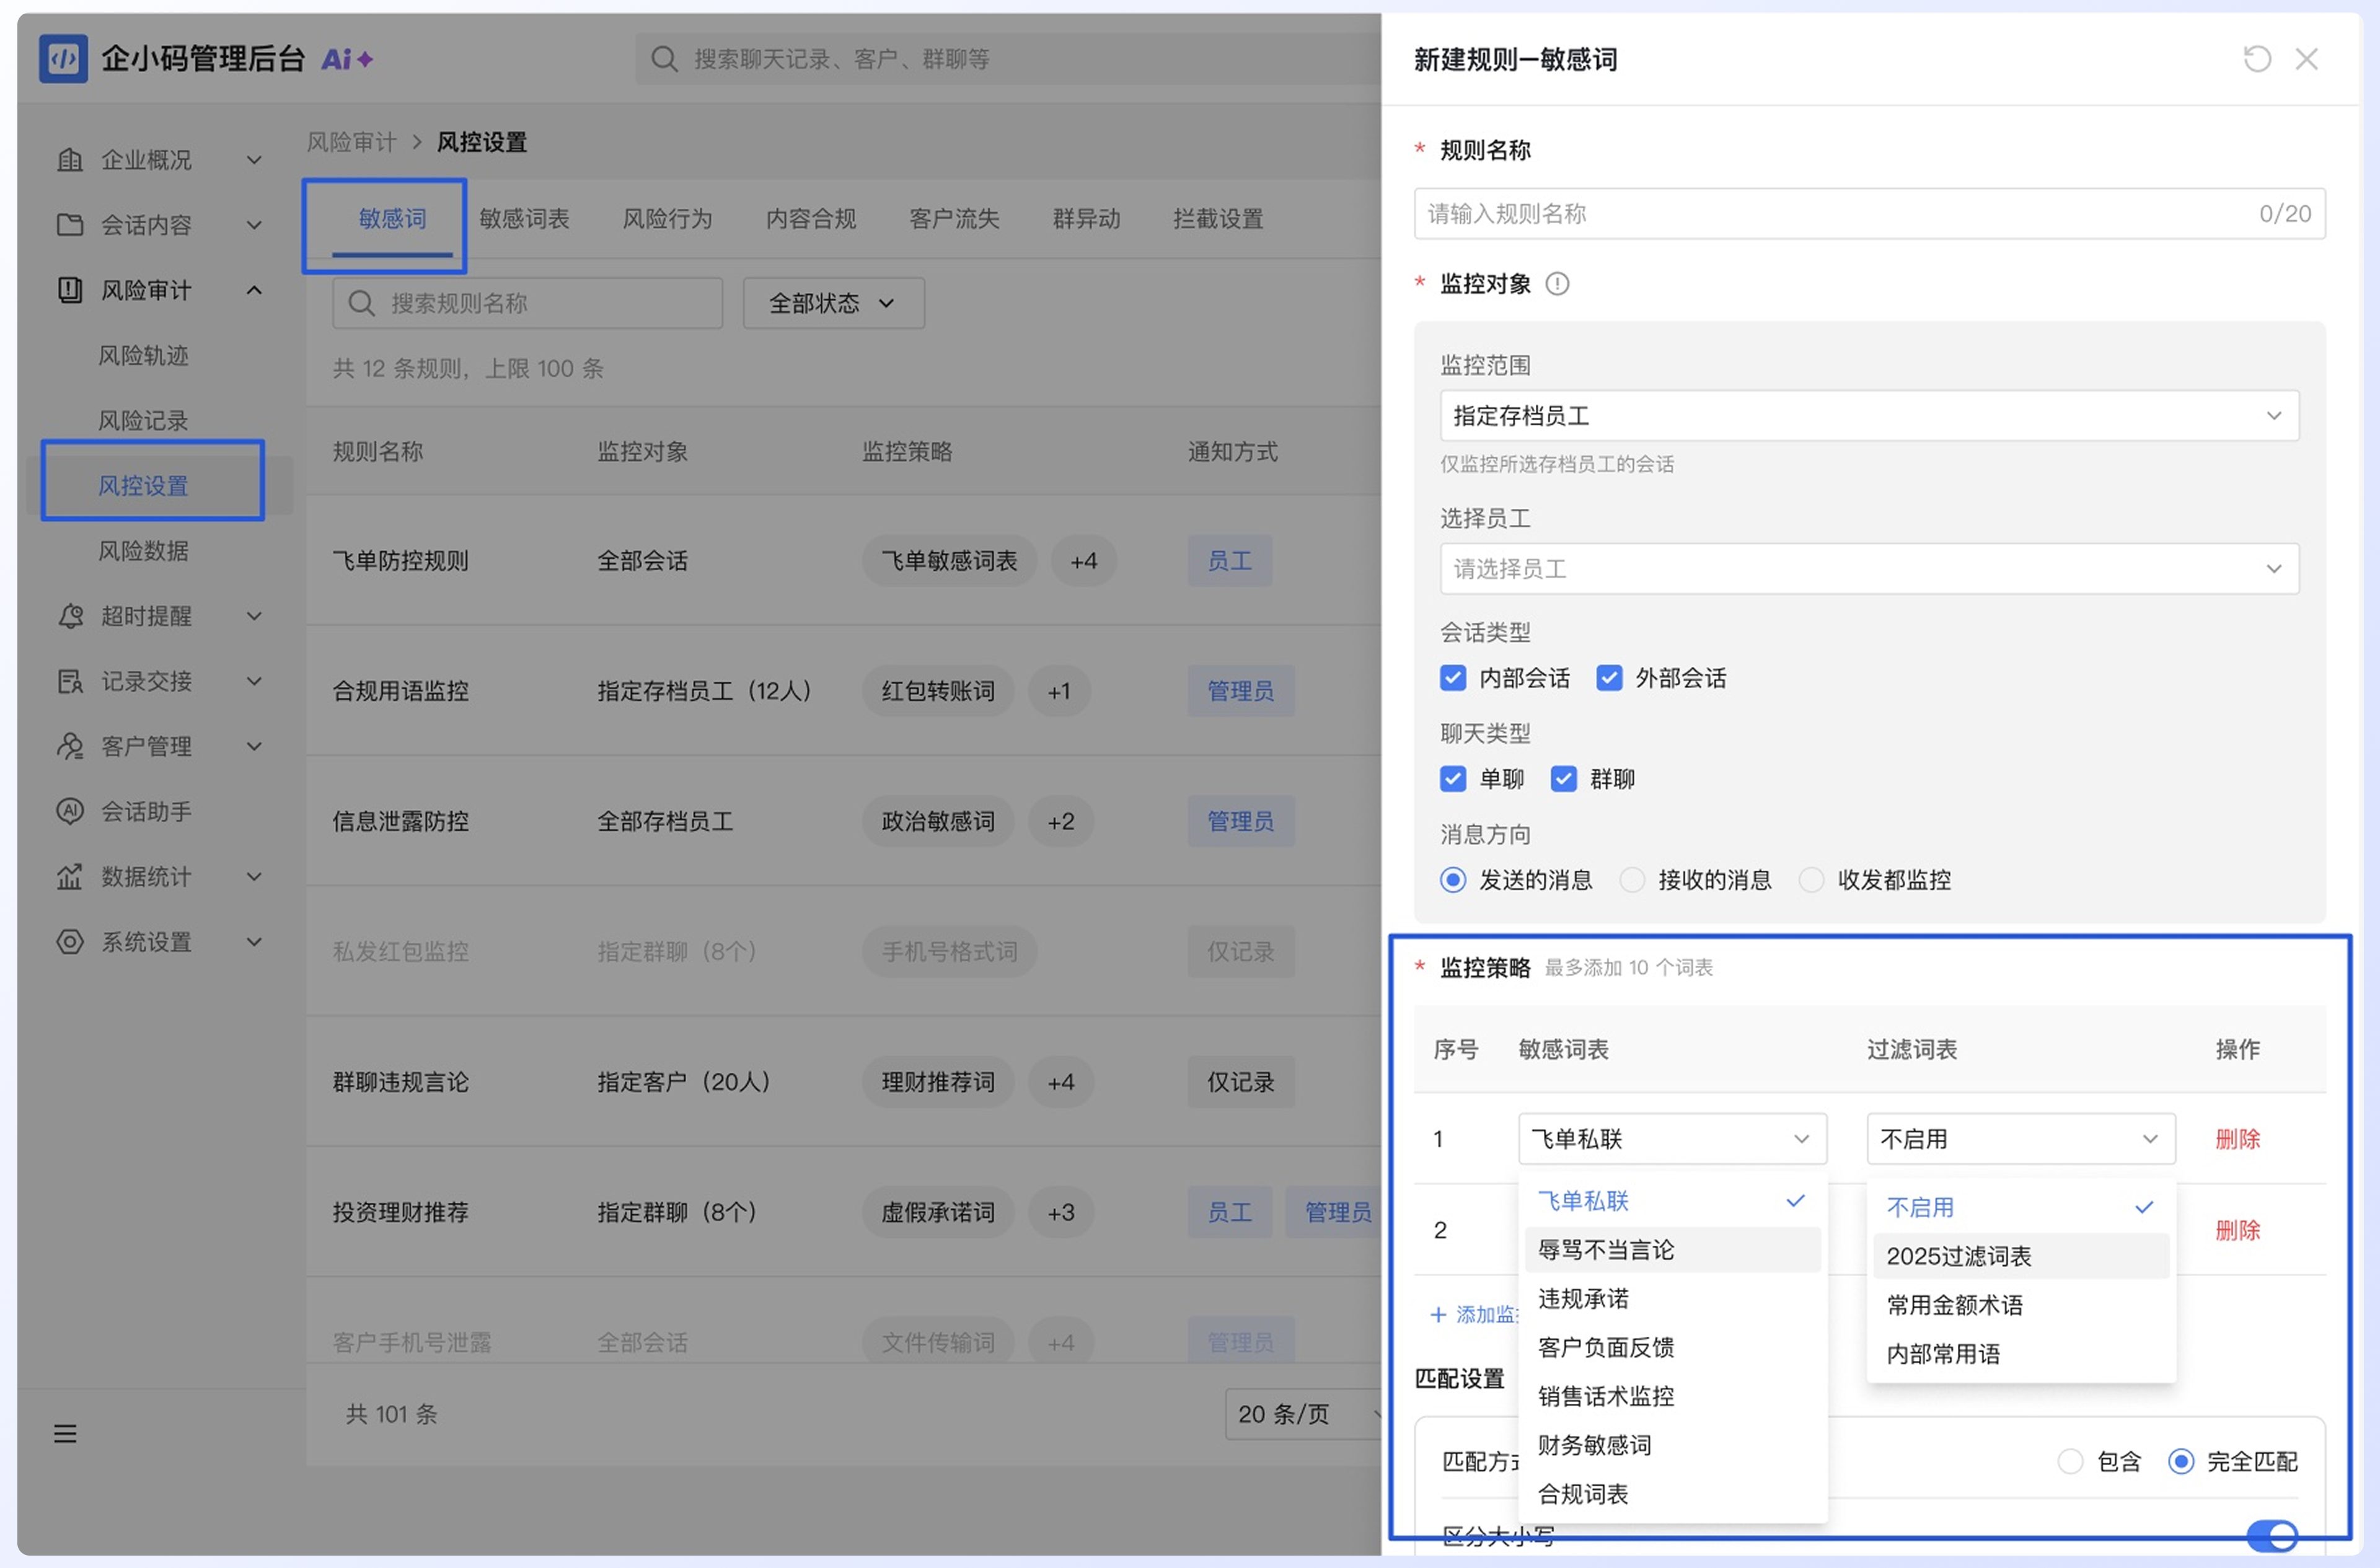The image size is (2380, 1568).
Task: Click the 会话助手 AI icon
Action: (69, 811)
